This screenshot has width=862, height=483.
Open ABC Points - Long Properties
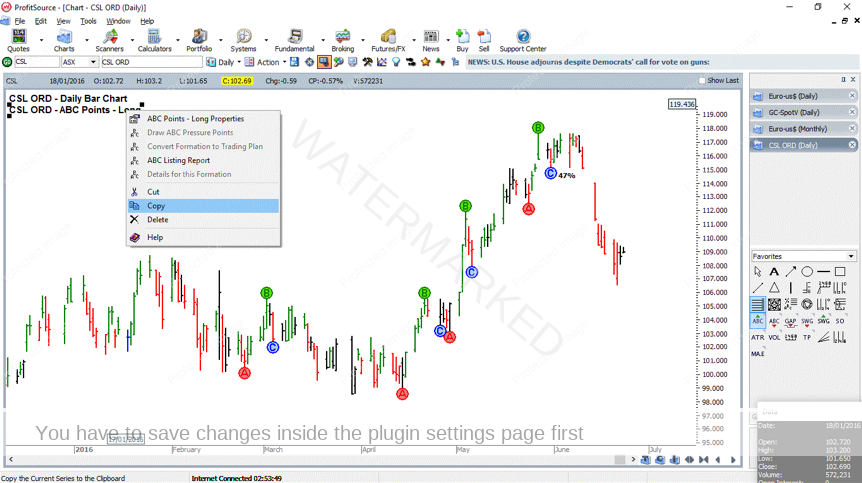pyautogui.click(x=203, y=119)
